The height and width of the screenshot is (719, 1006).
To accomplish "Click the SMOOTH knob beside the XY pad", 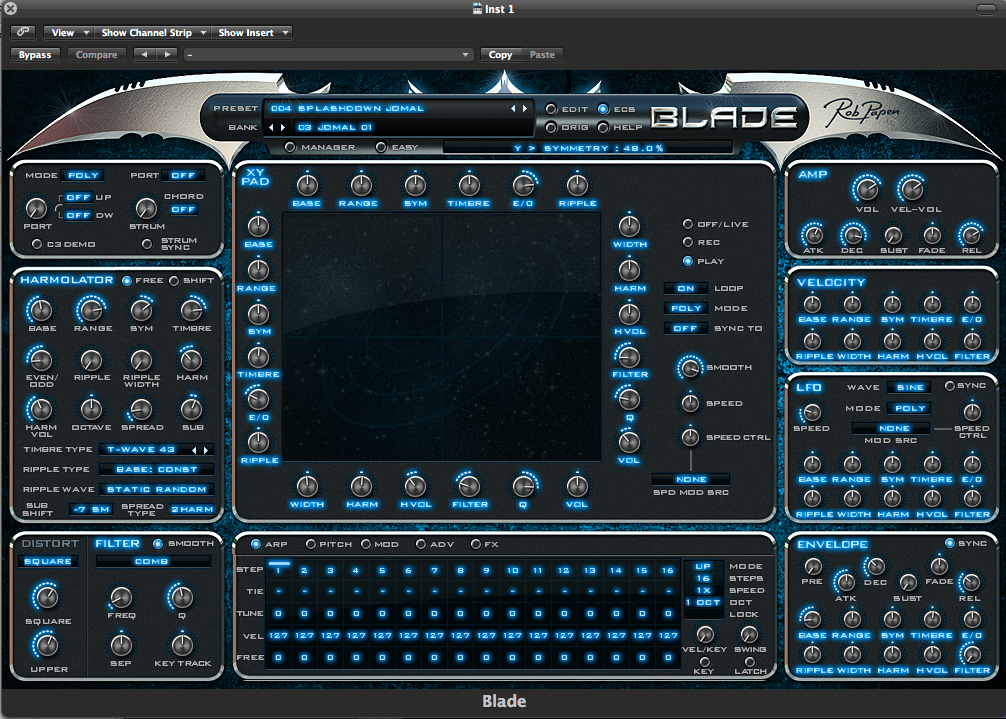I will pyautogui.click(x=689, y=367).
